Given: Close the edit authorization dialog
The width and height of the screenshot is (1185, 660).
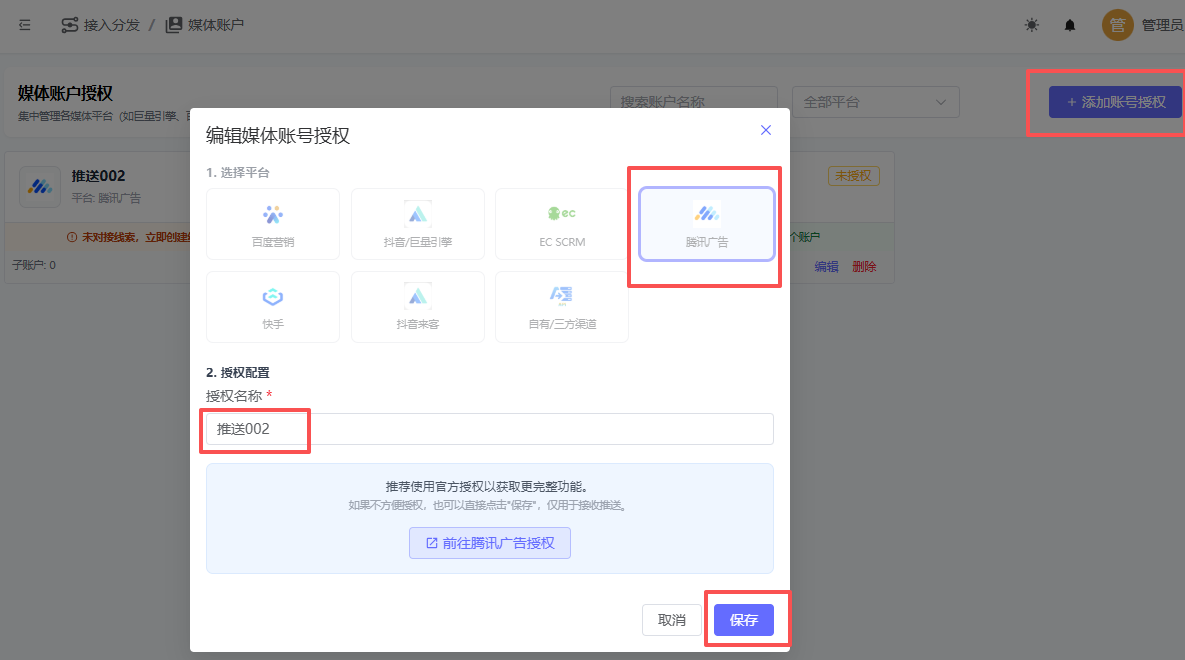Looking at the screenshot, I should click(766, 130).
